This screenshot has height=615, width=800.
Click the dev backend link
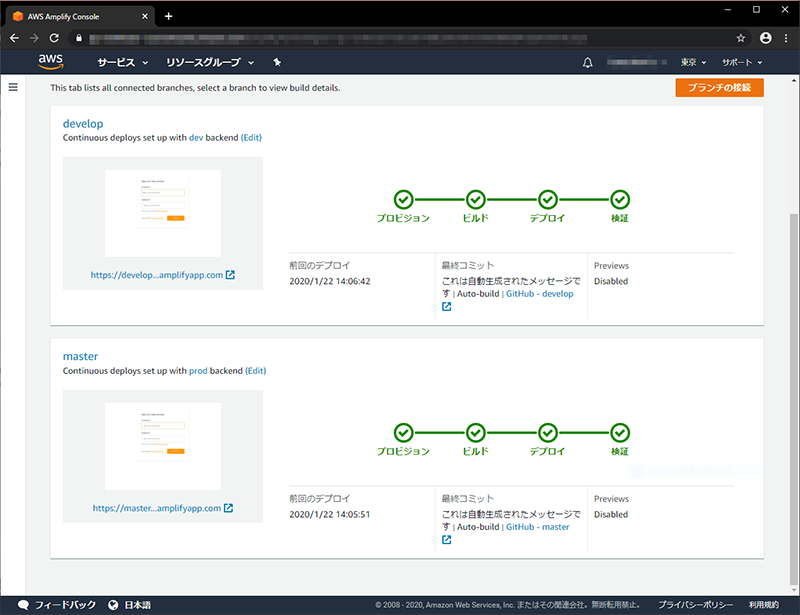point(196,137)
